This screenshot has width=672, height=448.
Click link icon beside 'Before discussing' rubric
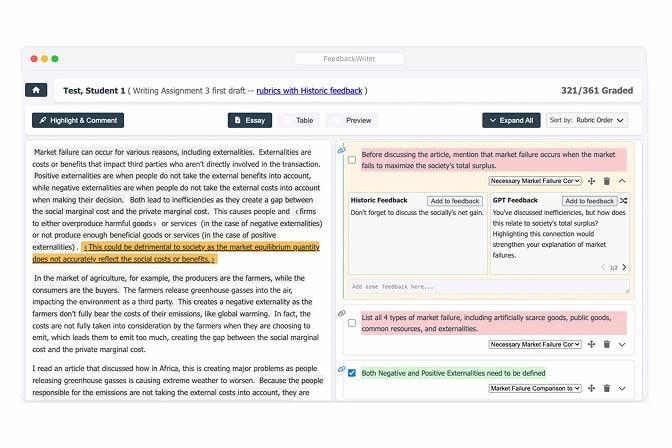[x=342, y=150]
